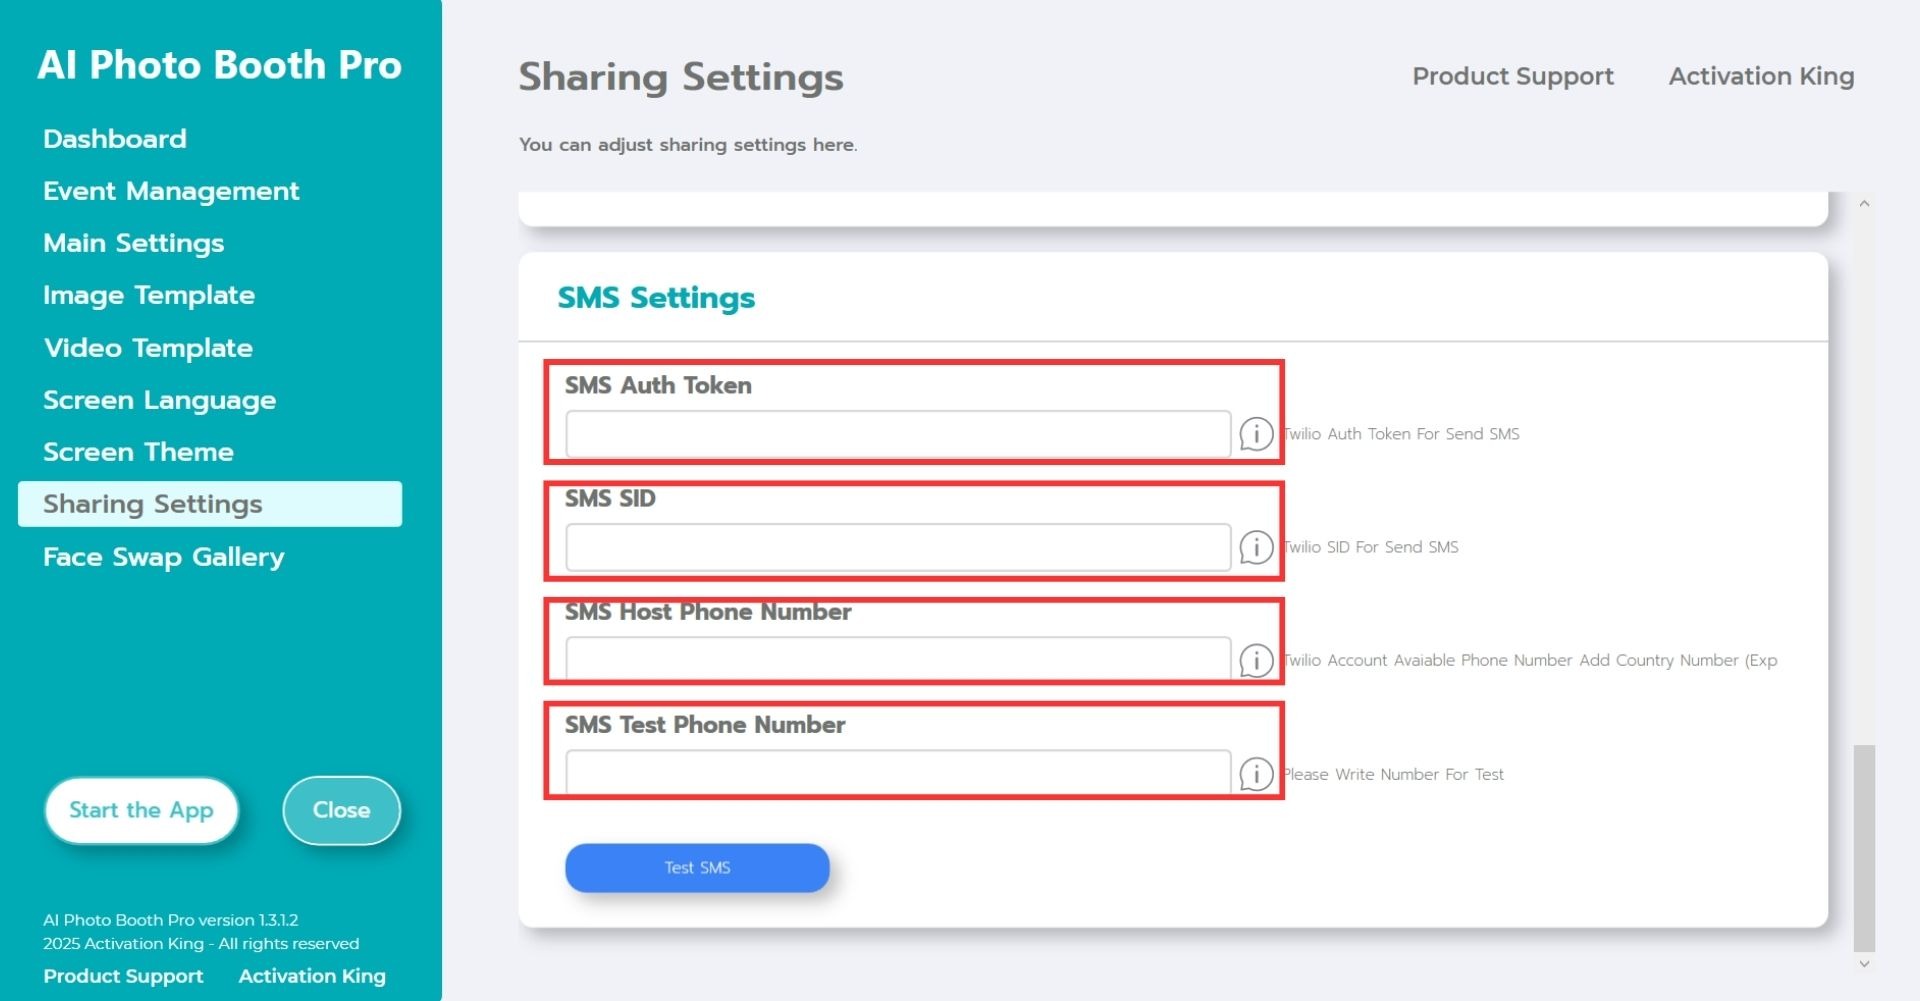Click info icon next to SMS Auth Token

click(x=1256, y=434)
